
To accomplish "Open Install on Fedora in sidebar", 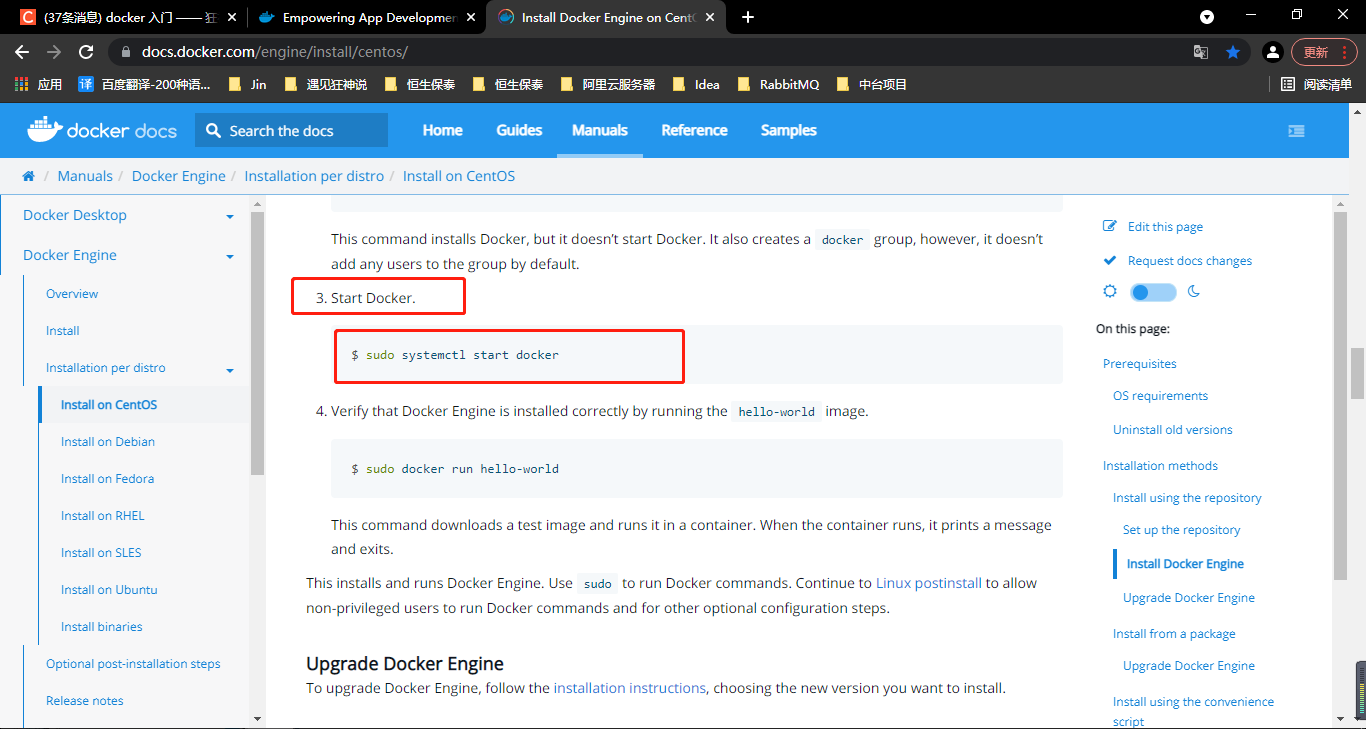I will [x=107, y=479].
